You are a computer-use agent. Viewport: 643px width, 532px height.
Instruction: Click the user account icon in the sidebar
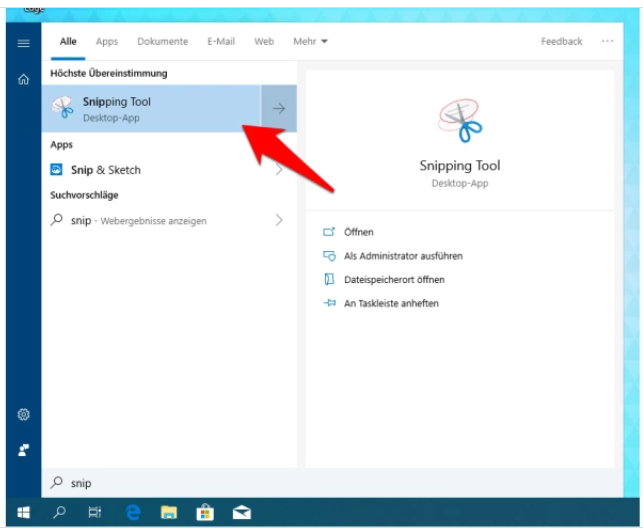point(23,450)
